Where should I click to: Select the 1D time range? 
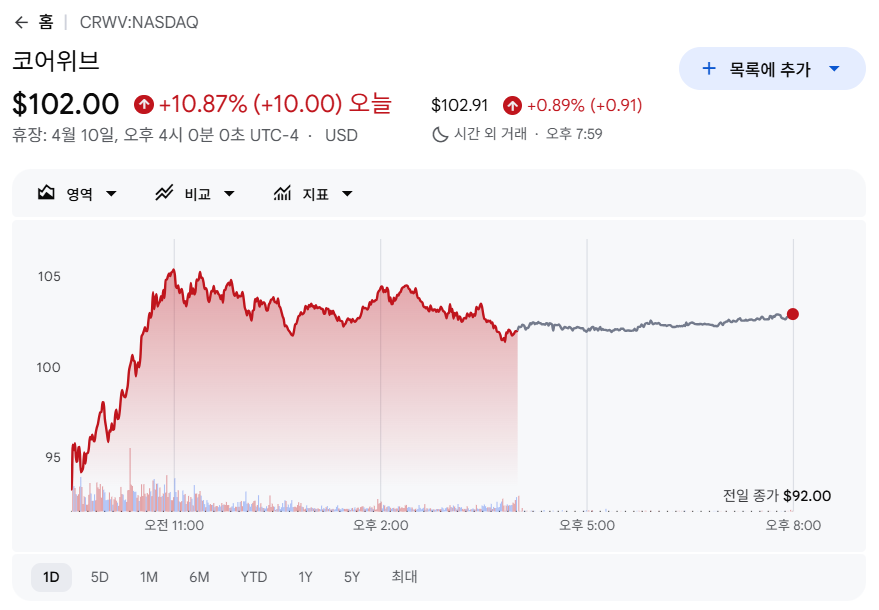[x=51, y=577]
